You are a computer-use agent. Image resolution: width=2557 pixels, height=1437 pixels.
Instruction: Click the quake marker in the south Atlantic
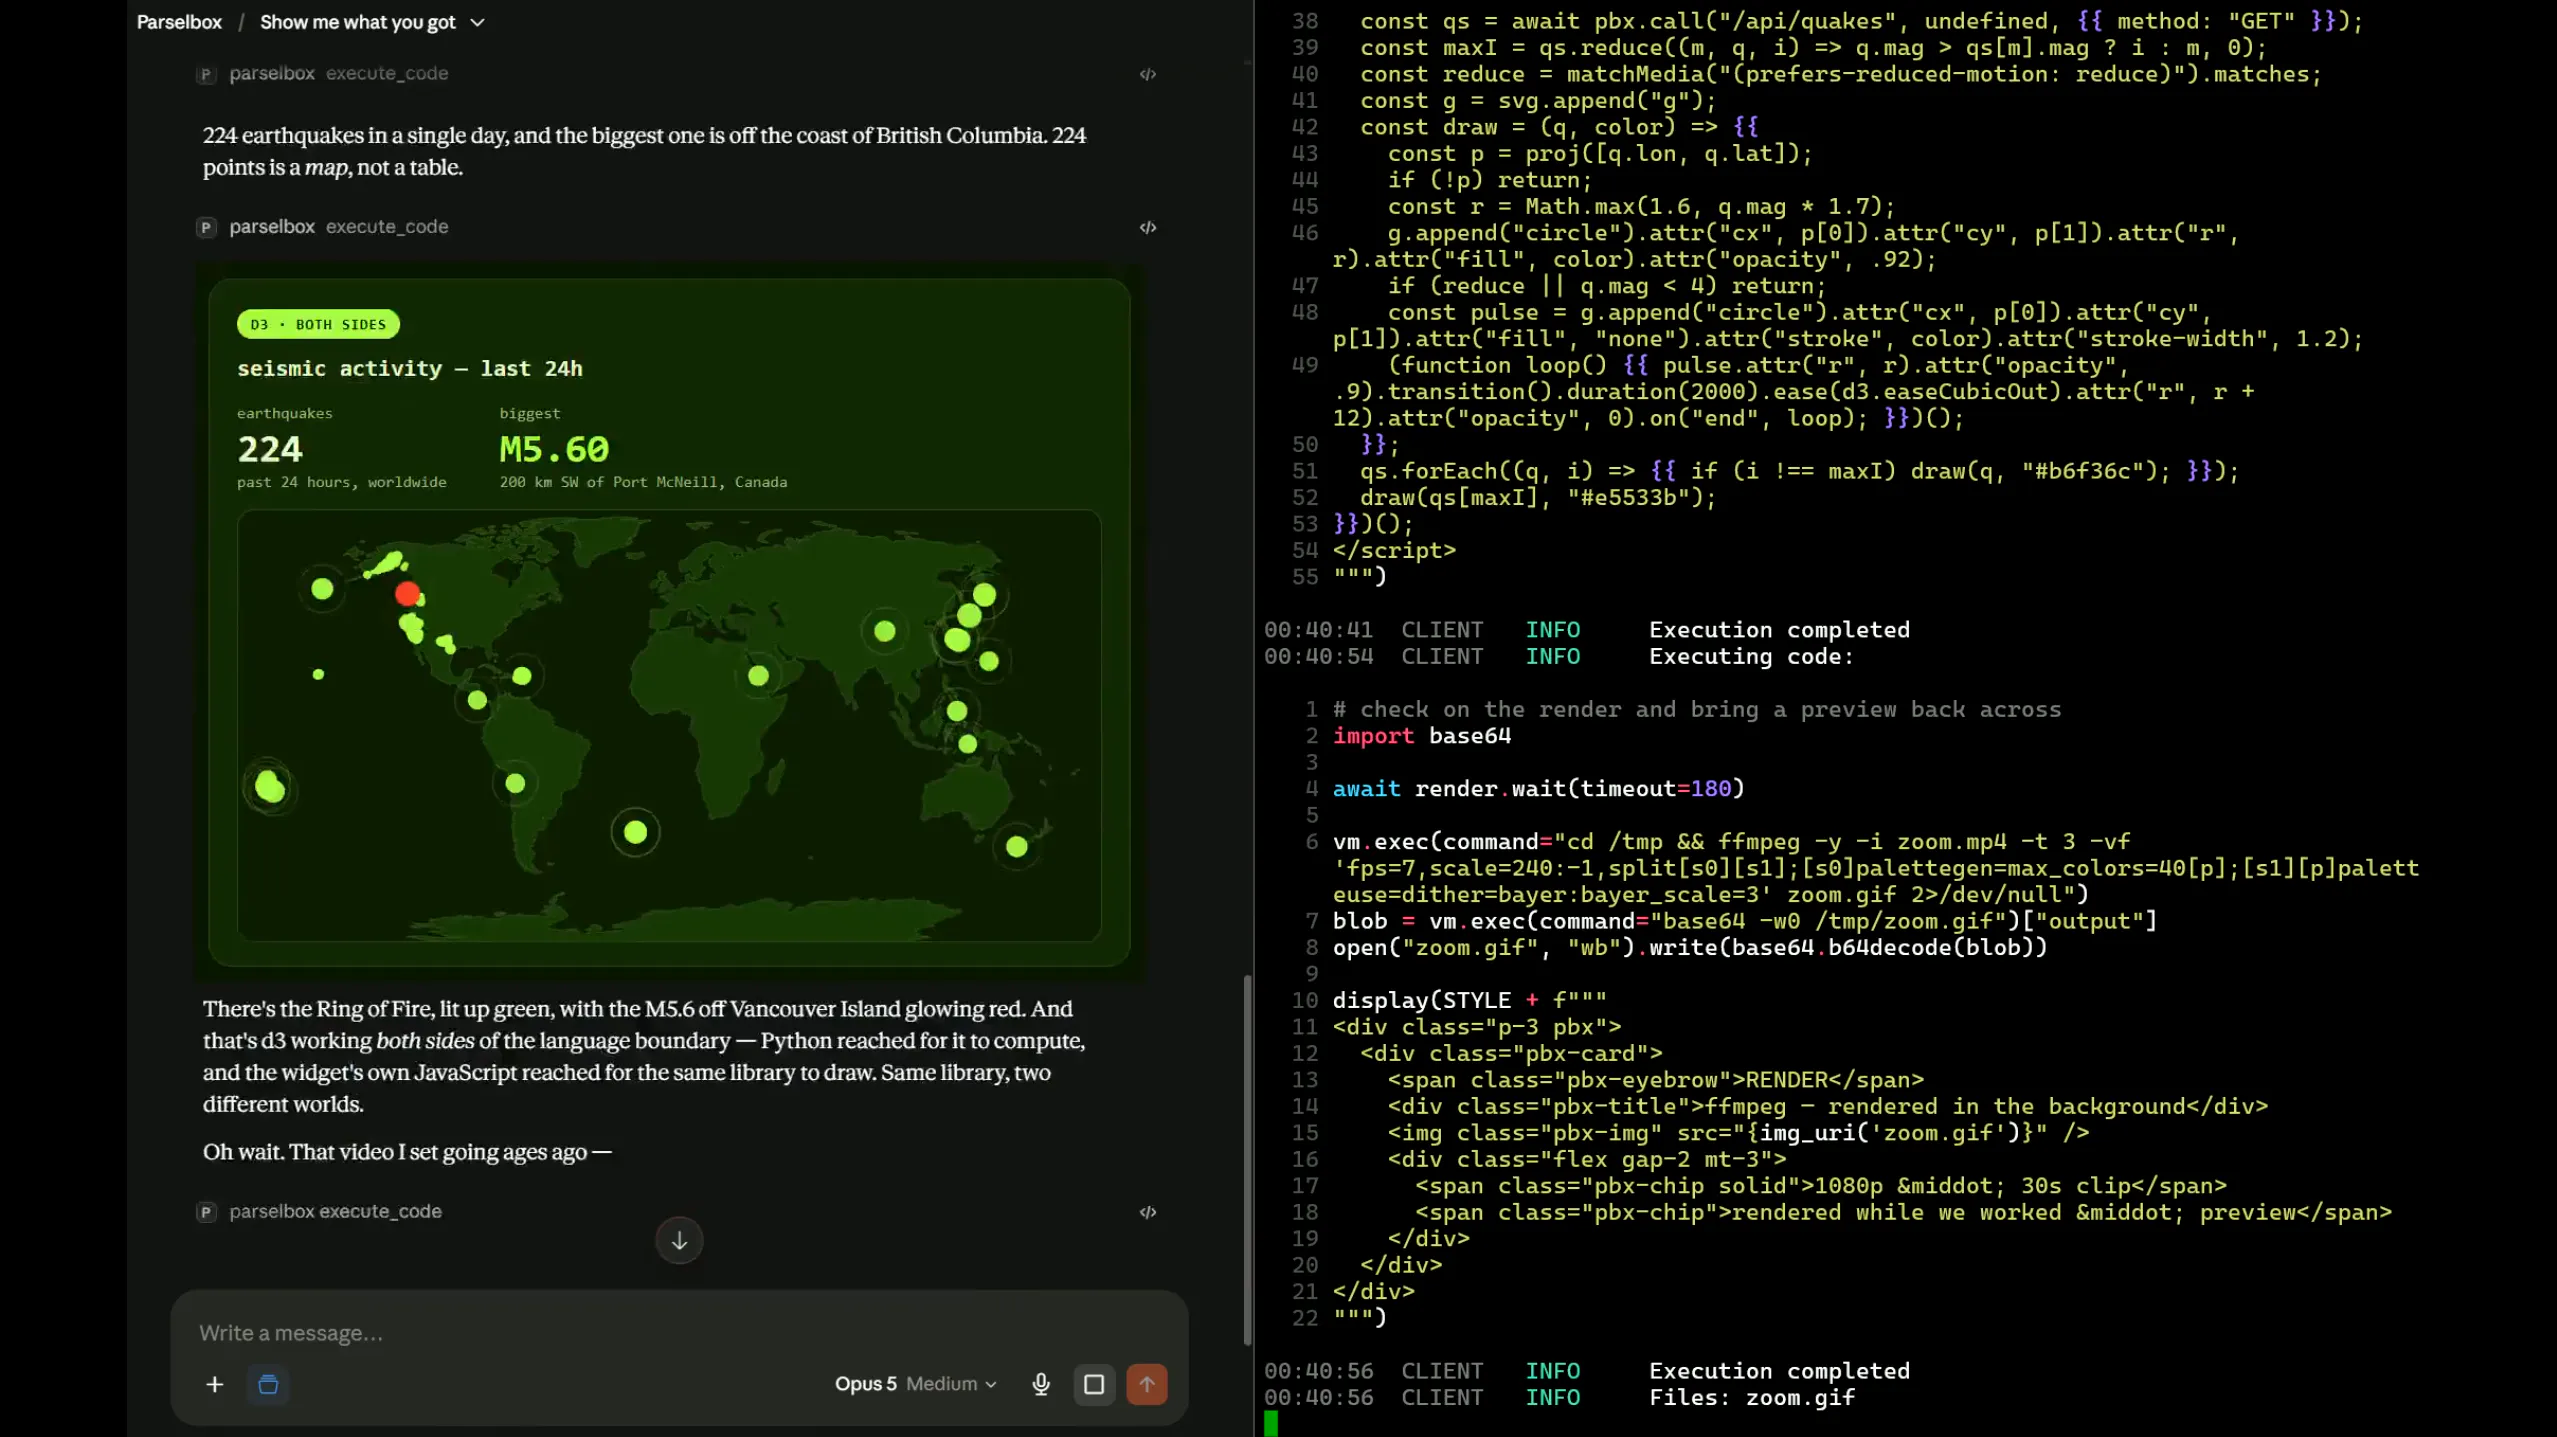tap(635, 832)
